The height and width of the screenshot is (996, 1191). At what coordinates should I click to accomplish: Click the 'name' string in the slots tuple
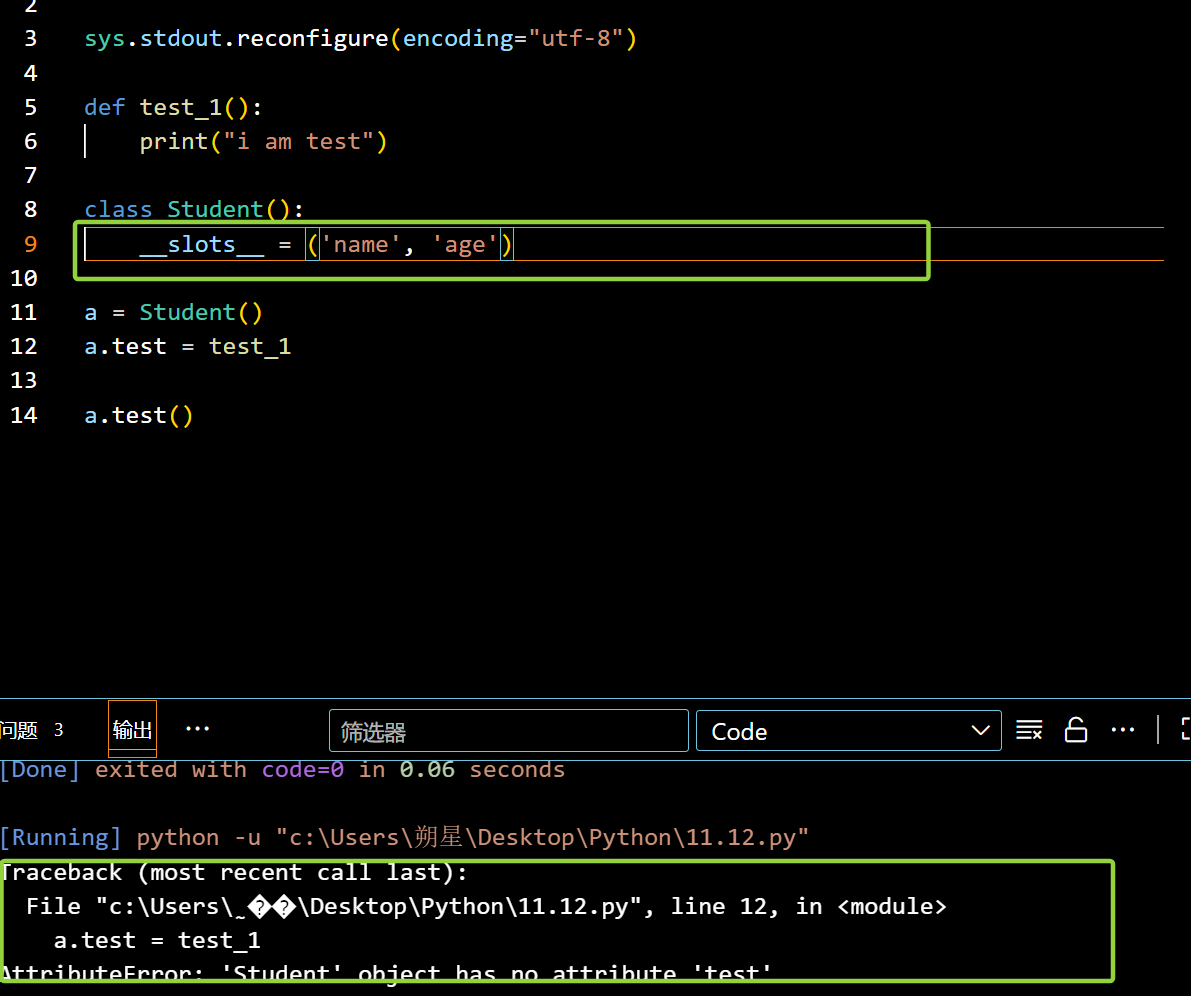click(361, 245)
